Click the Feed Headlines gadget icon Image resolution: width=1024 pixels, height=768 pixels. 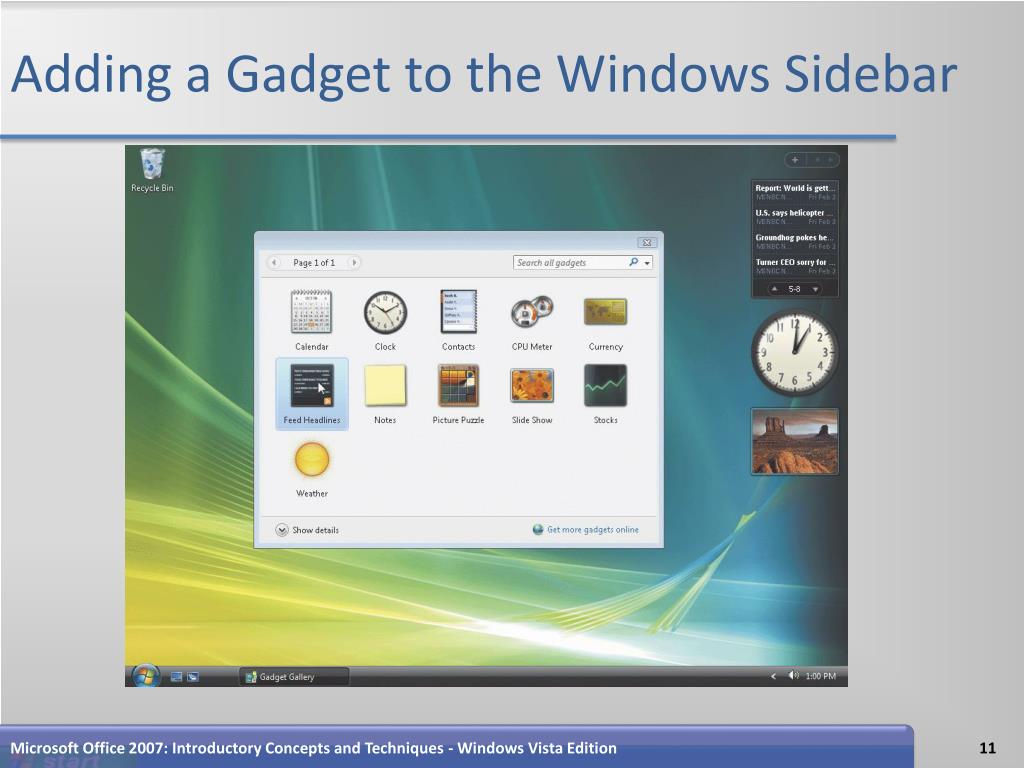point(312,385)
